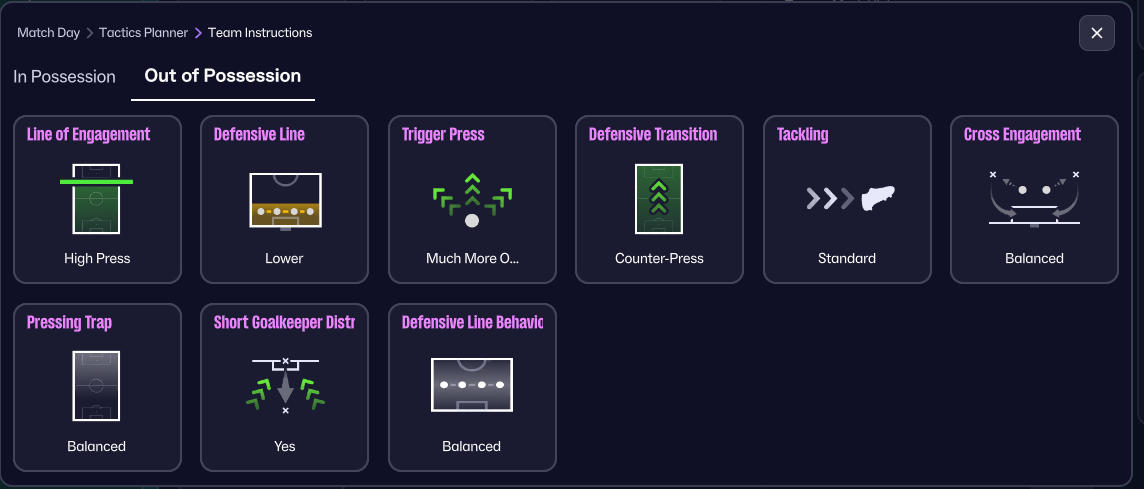Go to Match Day breadcrumb
Screen dimensions: 1144x489
pos(48,33)
